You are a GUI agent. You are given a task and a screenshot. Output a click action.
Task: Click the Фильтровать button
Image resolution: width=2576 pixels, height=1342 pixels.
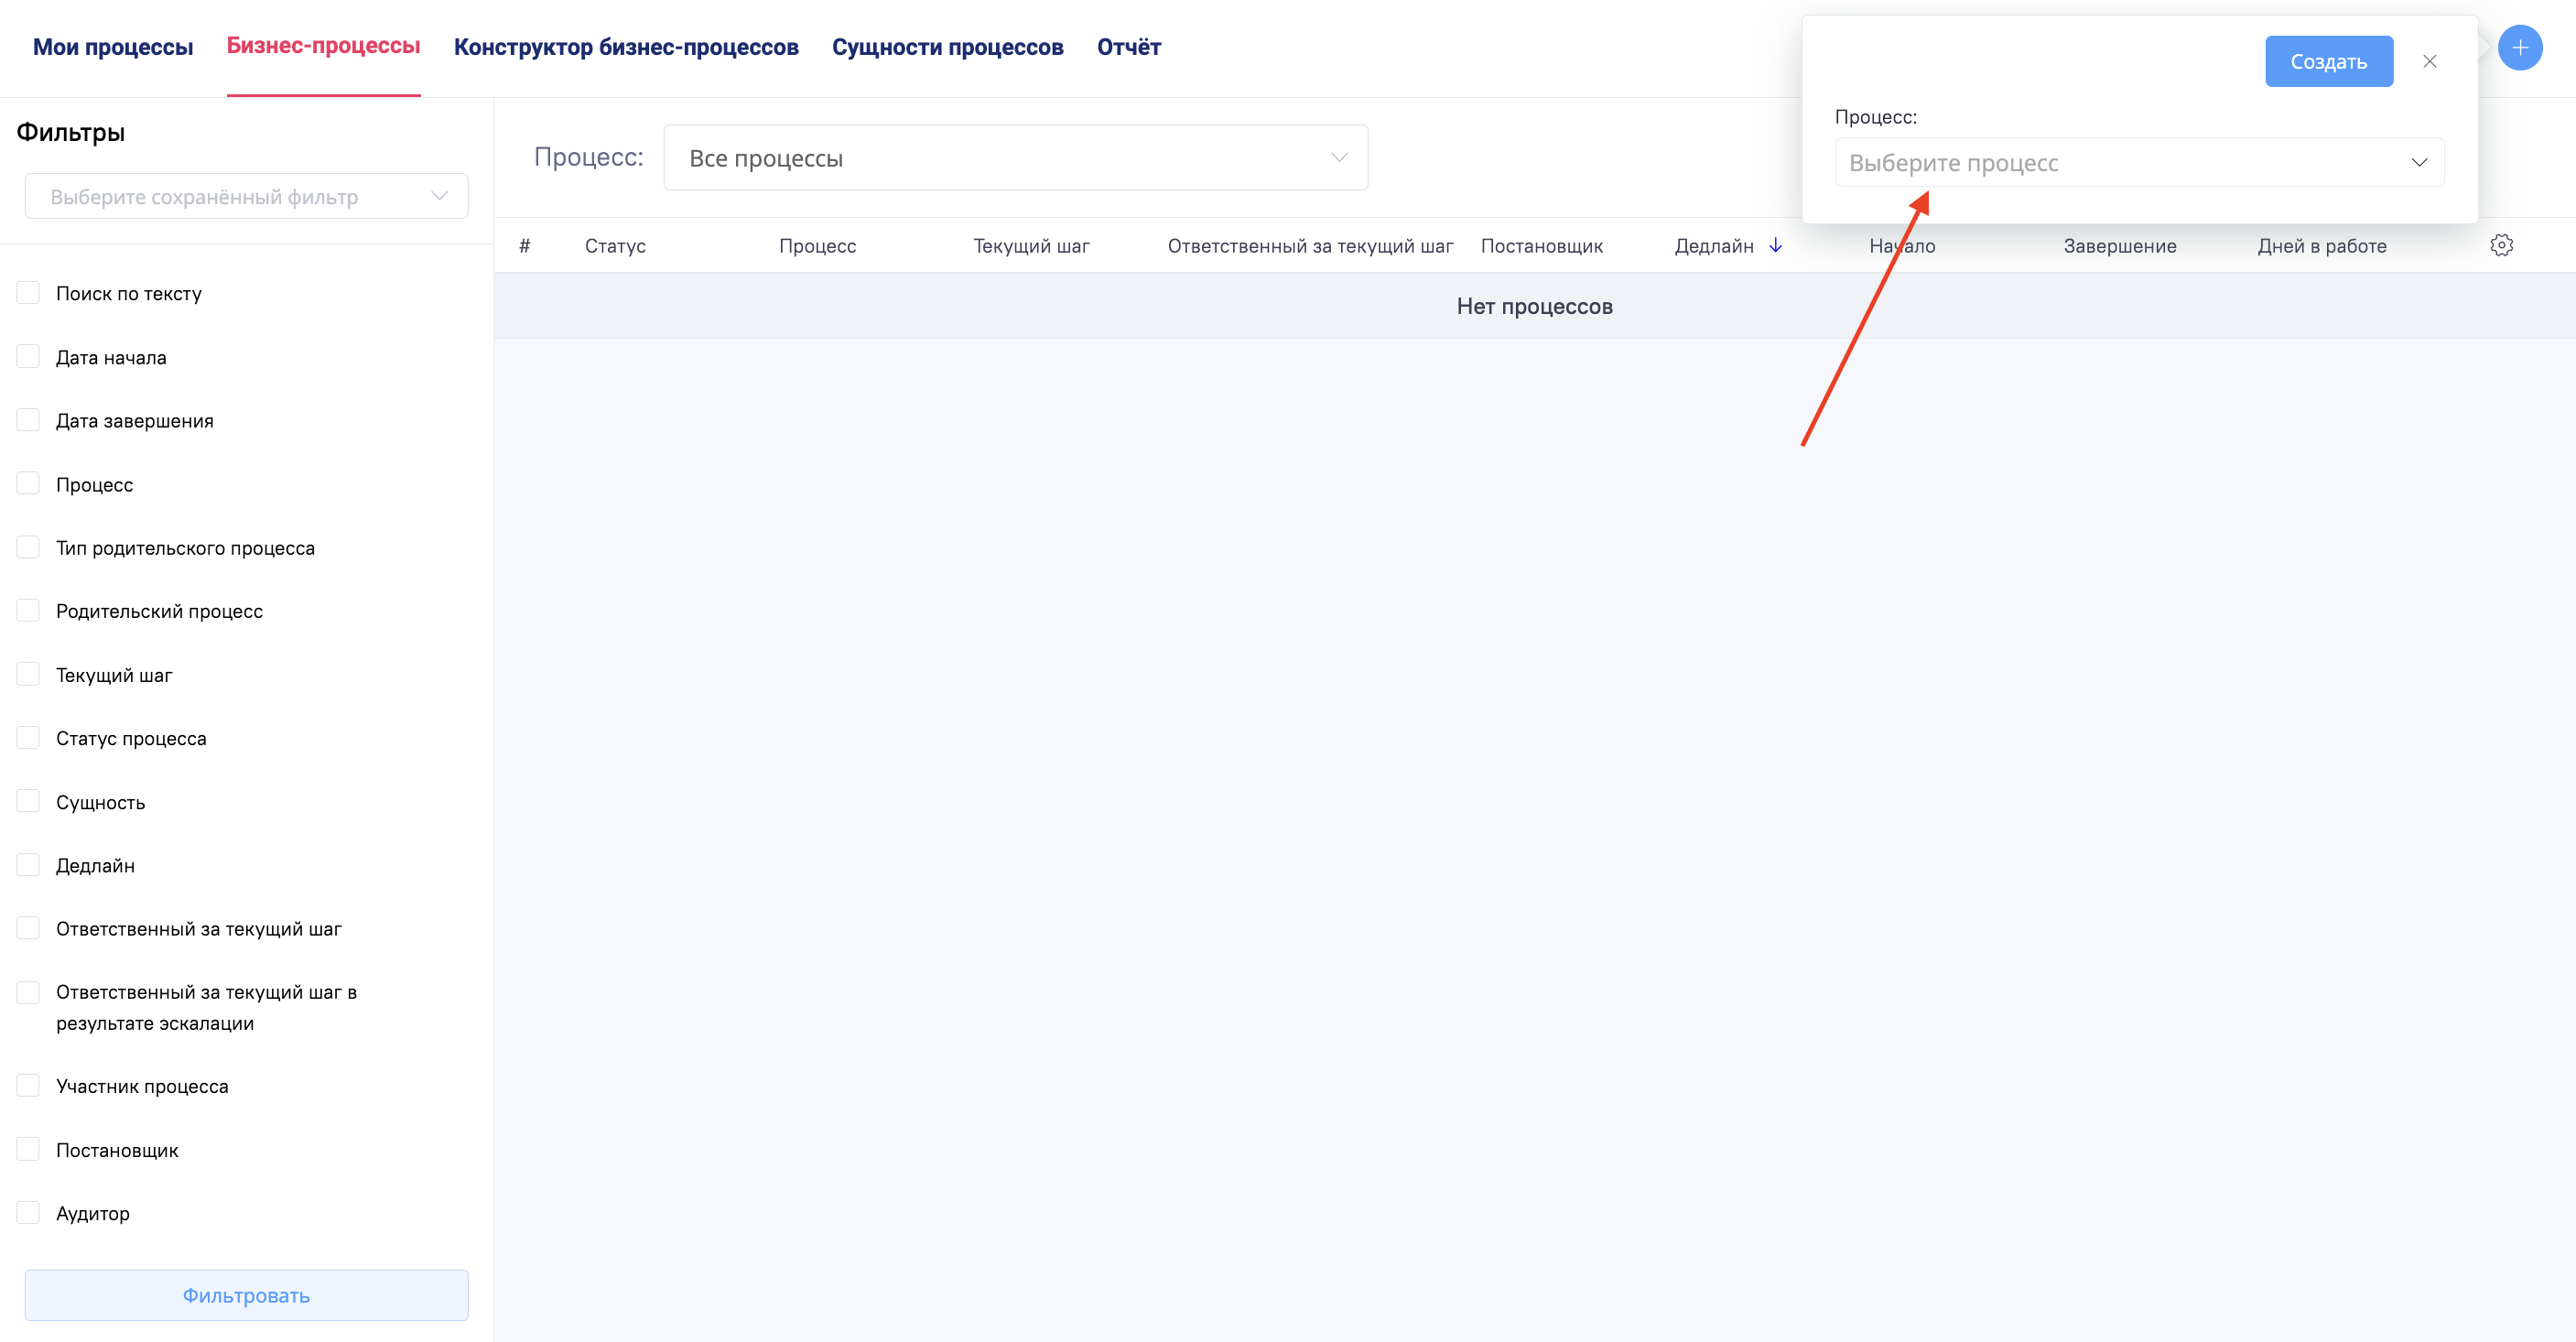click(246, 1295)
